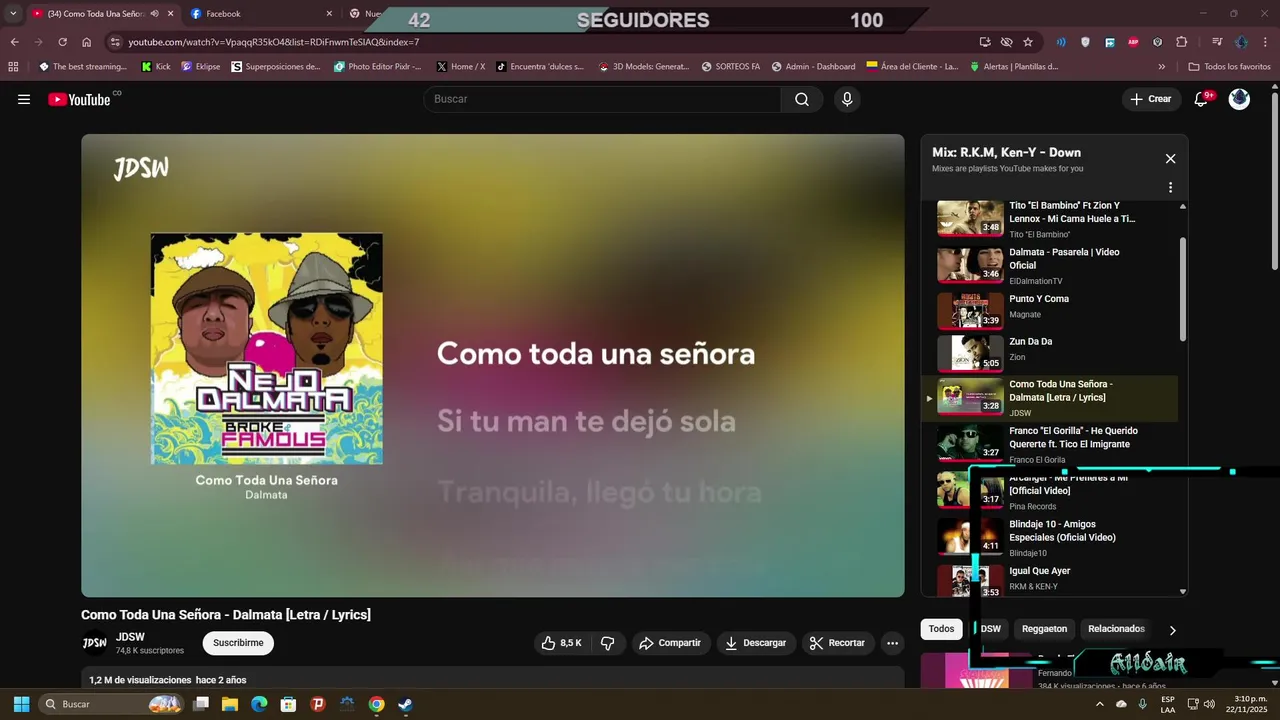Go back with the browser back arrow
This screenshot has width=1280, height=720.
[14, 42]
